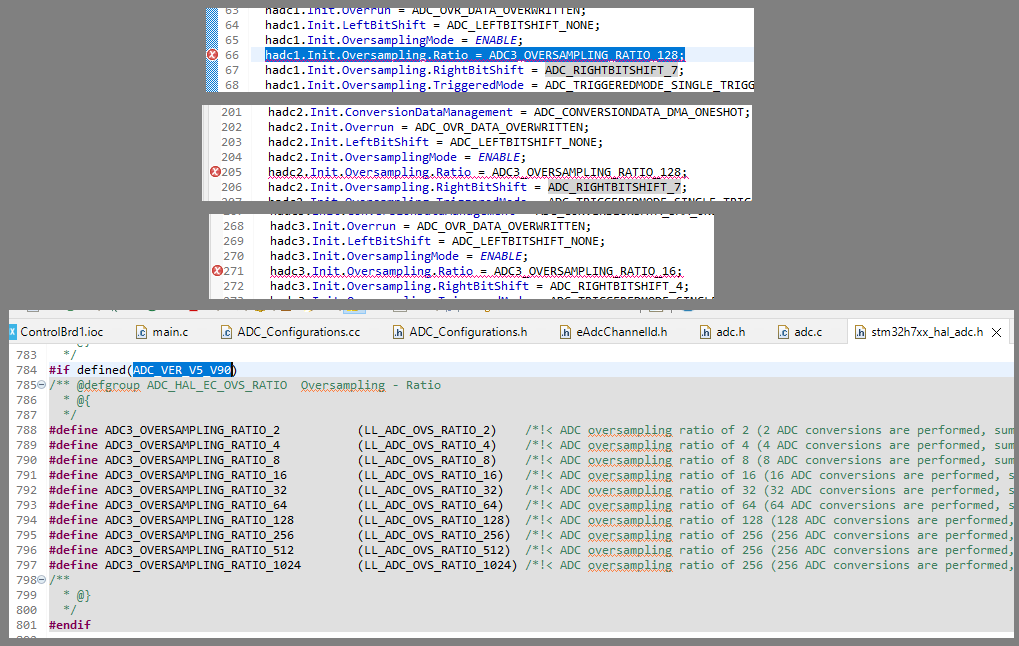The width and height of the screenshot is (1019, 646).
Task: Click the error marker on line 271
Action: click(x=217, y=270)
